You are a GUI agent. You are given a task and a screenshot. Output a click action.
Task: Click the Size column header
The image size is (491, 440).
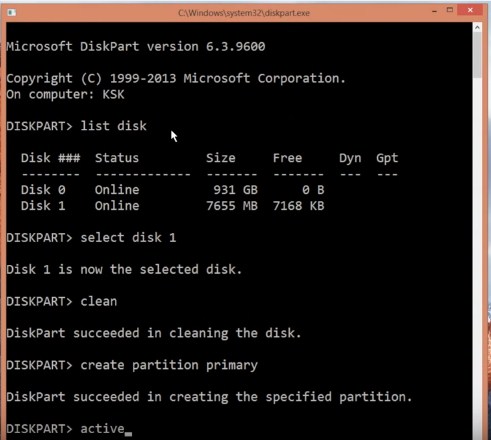pos(221,158)
